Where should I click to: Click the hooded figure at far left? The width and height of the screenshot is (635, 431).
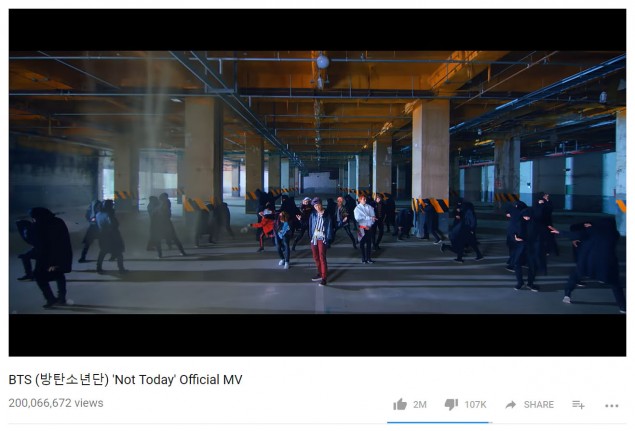(45, 256)
